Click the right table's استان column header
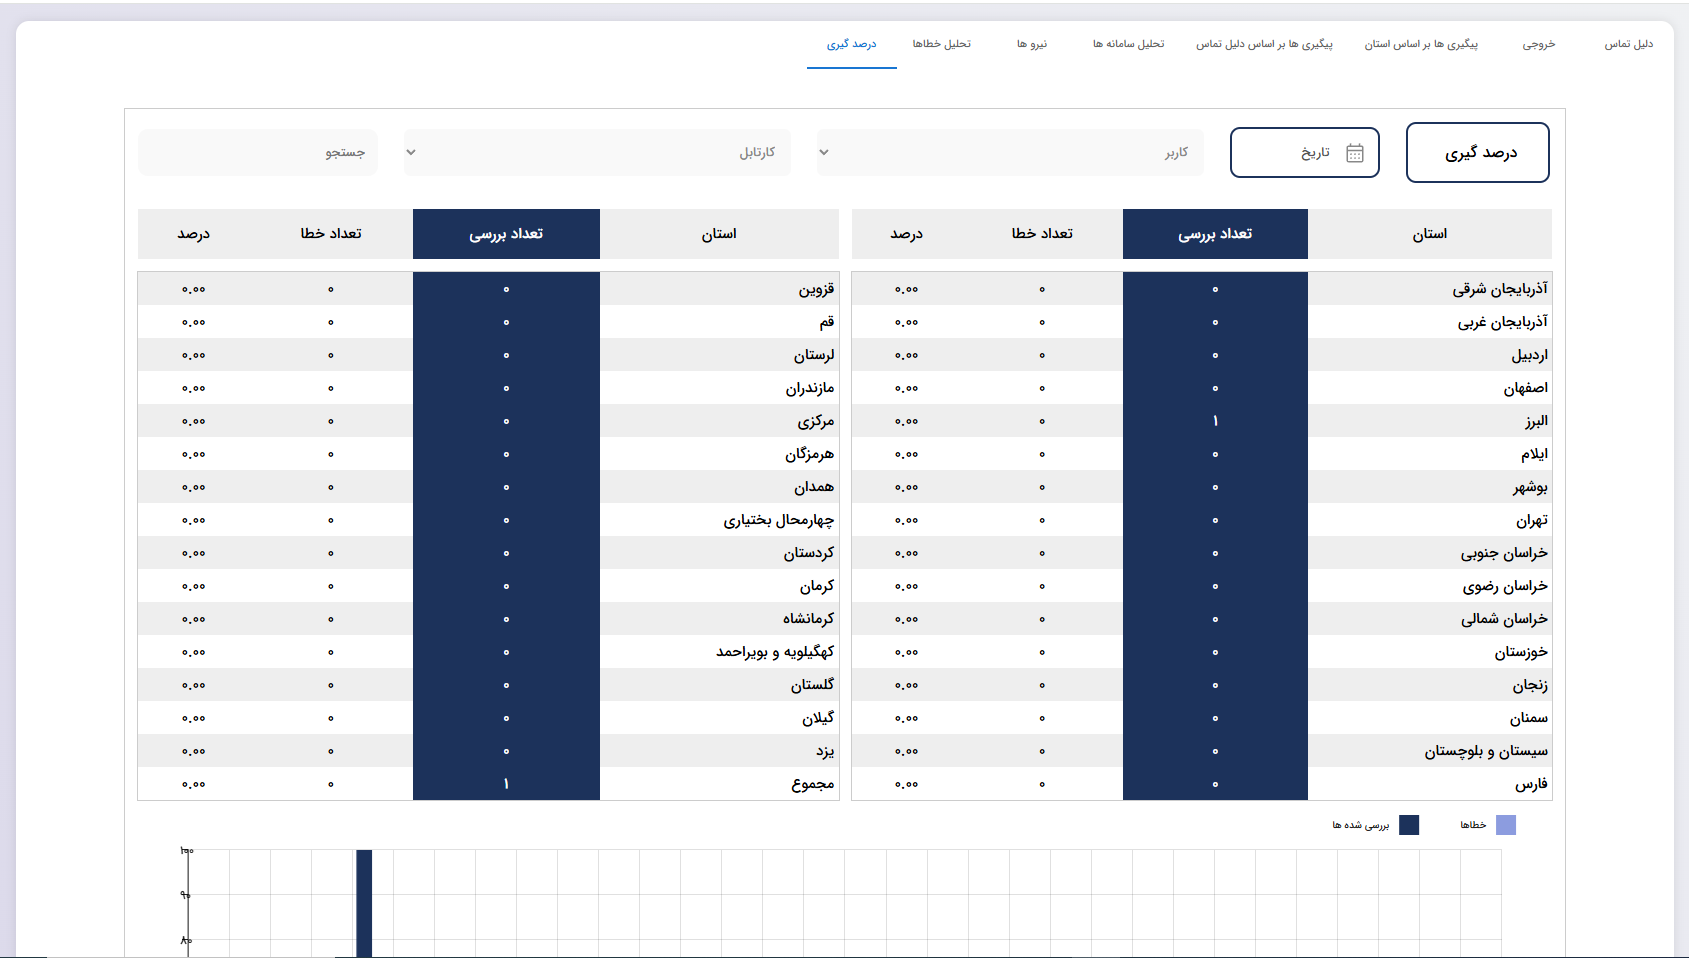 (x=1430, y=234)
